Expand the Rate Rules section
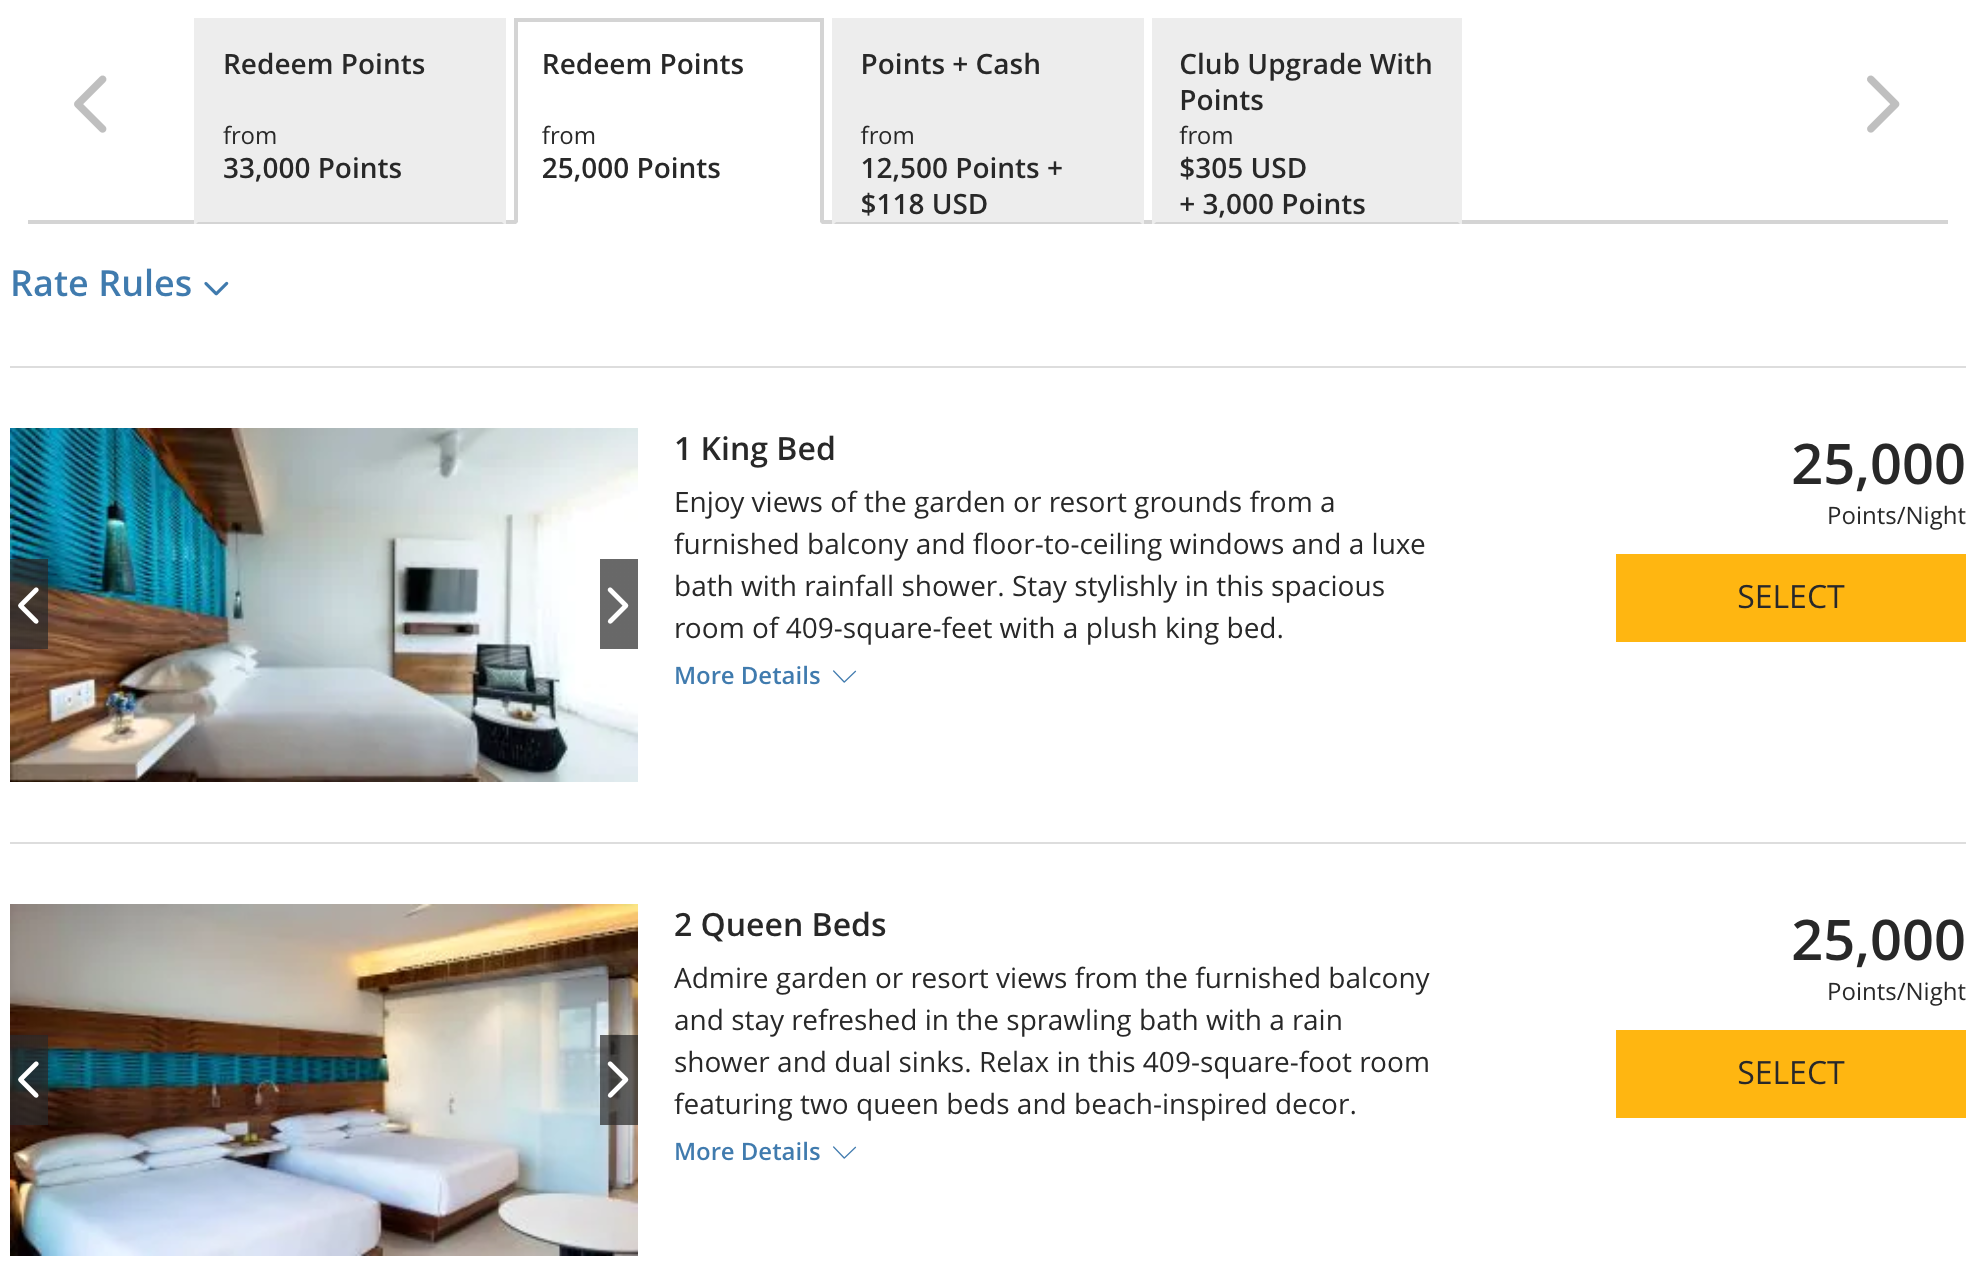Viewport: 1980px width, 1274px height. pyautogui.click(x=120, y=285)
